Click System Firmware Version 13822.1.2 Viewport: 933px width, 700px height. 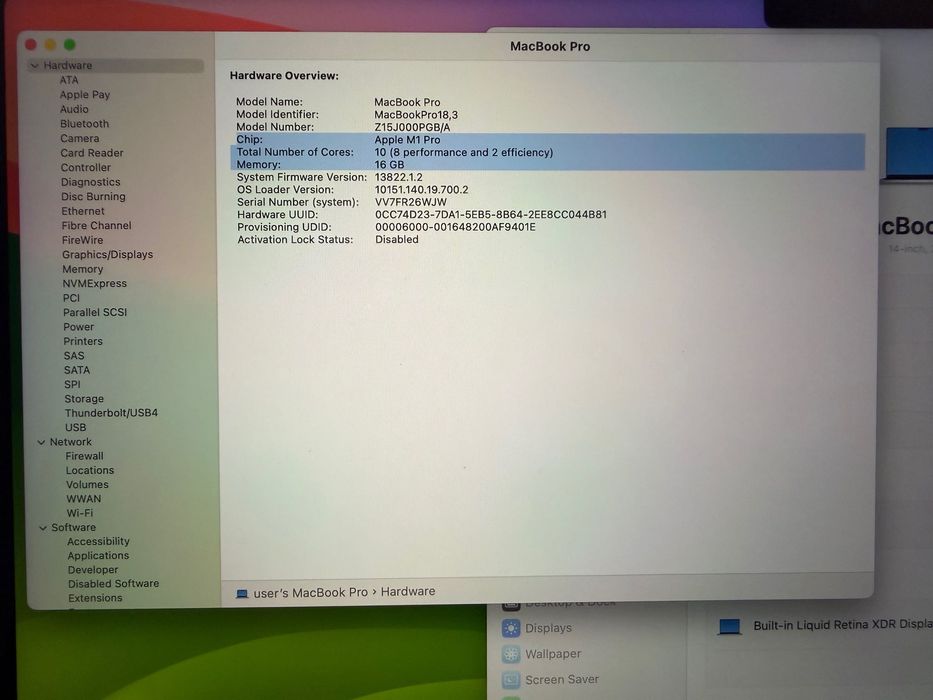399,177
